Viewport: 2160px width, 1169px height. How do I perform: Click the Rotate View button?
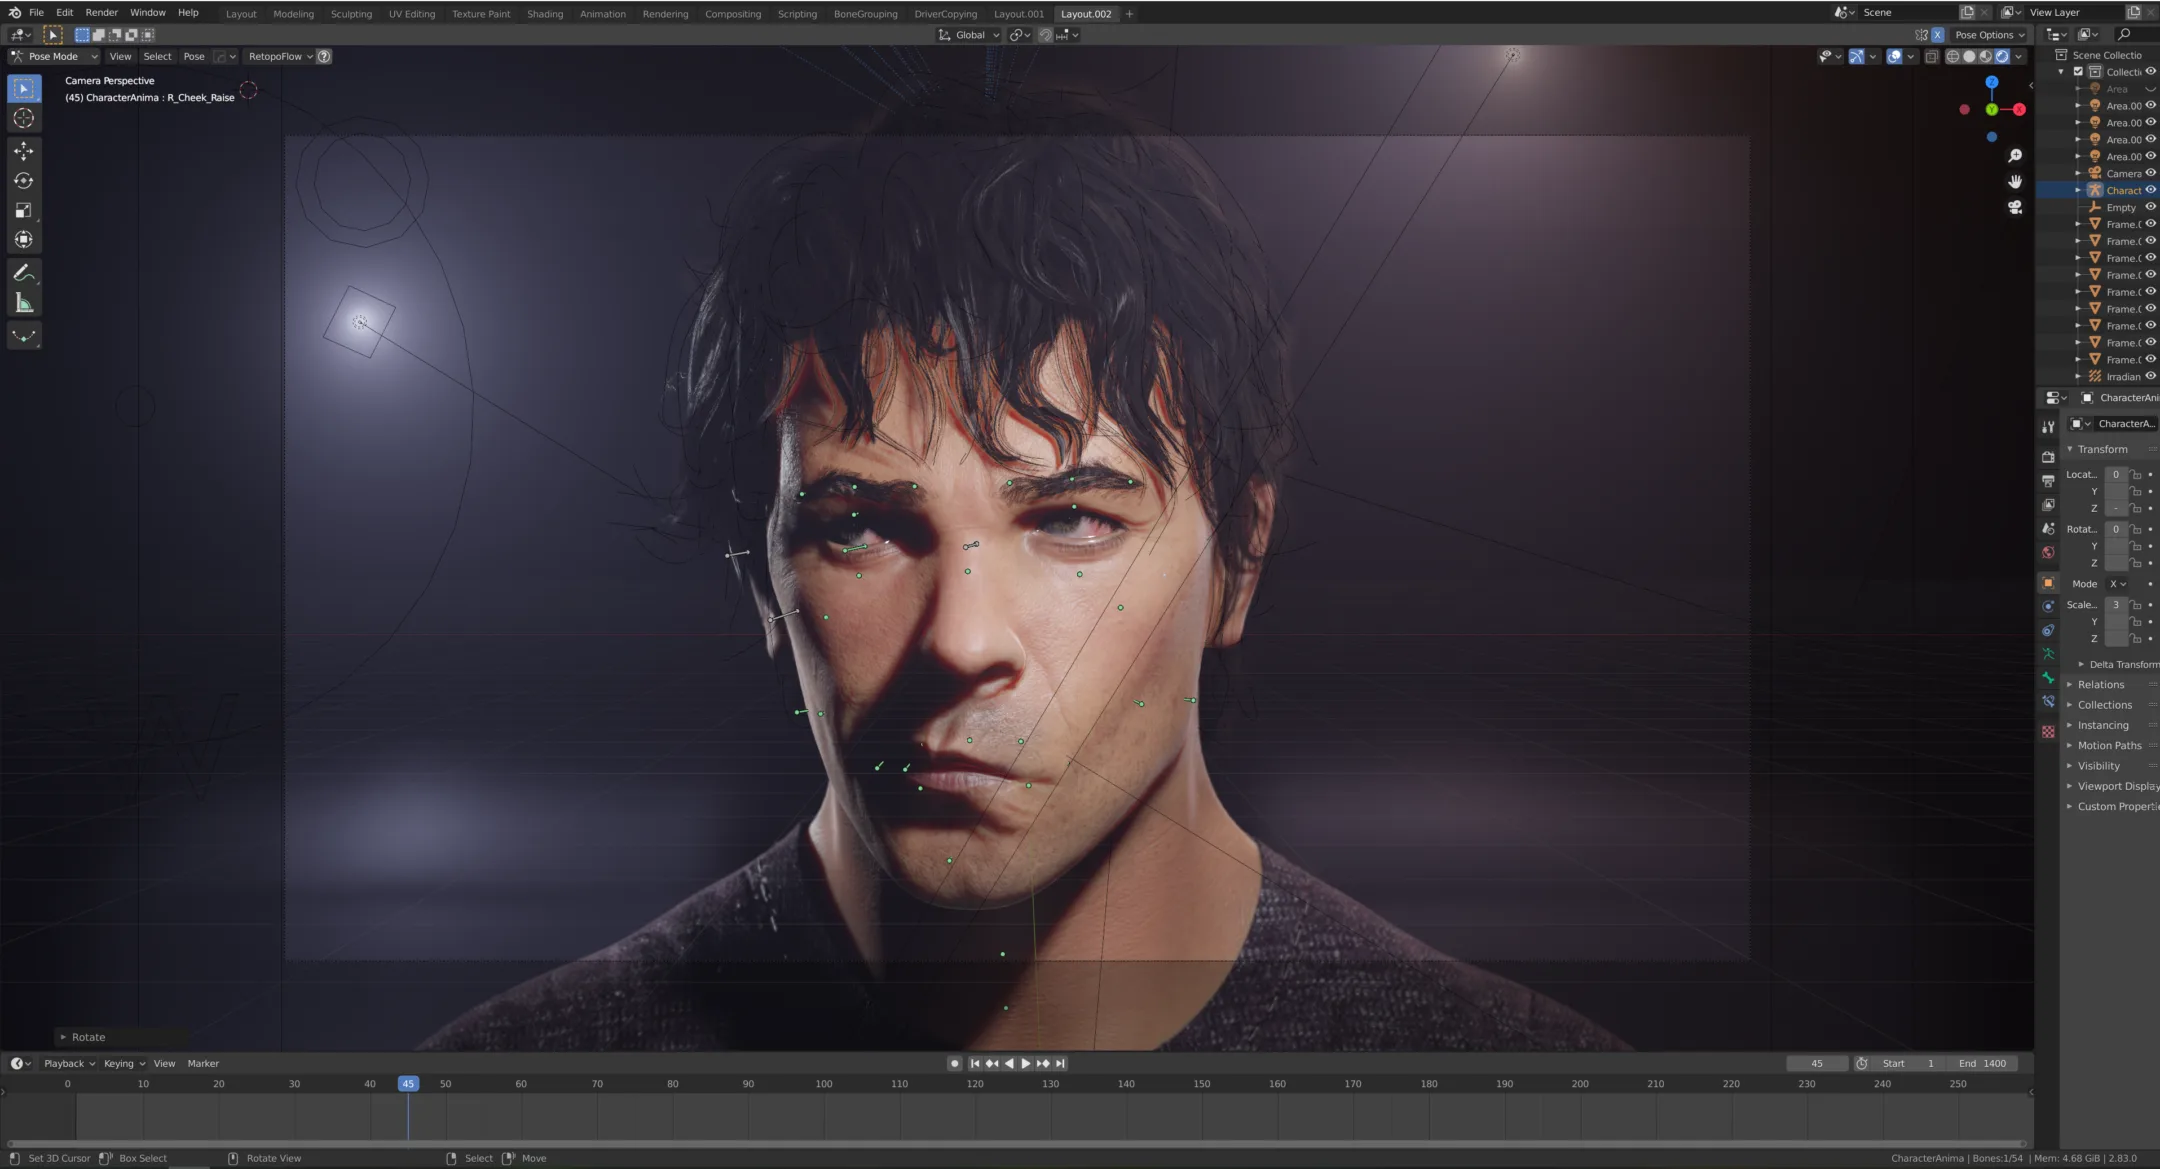273,1157
